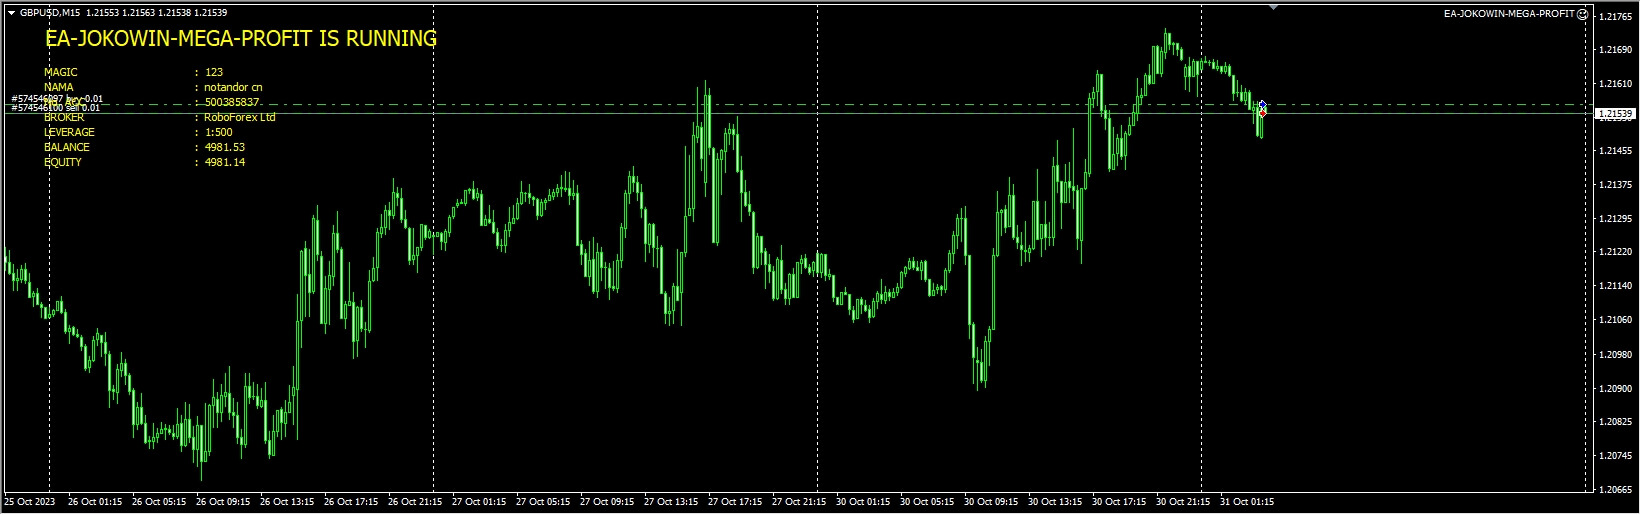Click the 30 Oct 17:15 time axis label

(1119, 502)
